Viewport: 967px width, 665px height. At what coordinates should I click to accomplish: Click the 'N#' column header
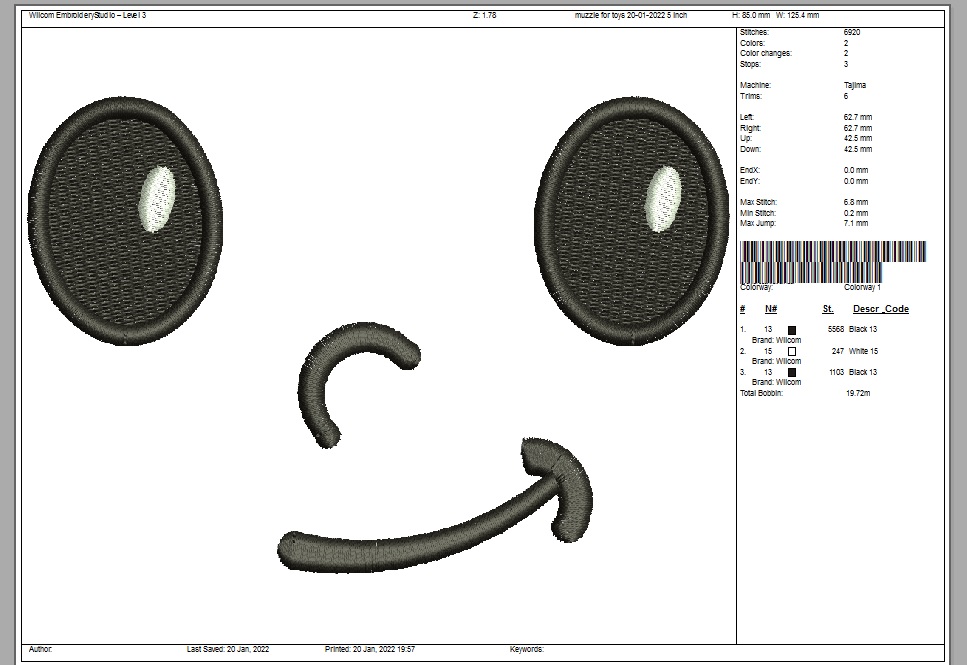click(771, 309)
